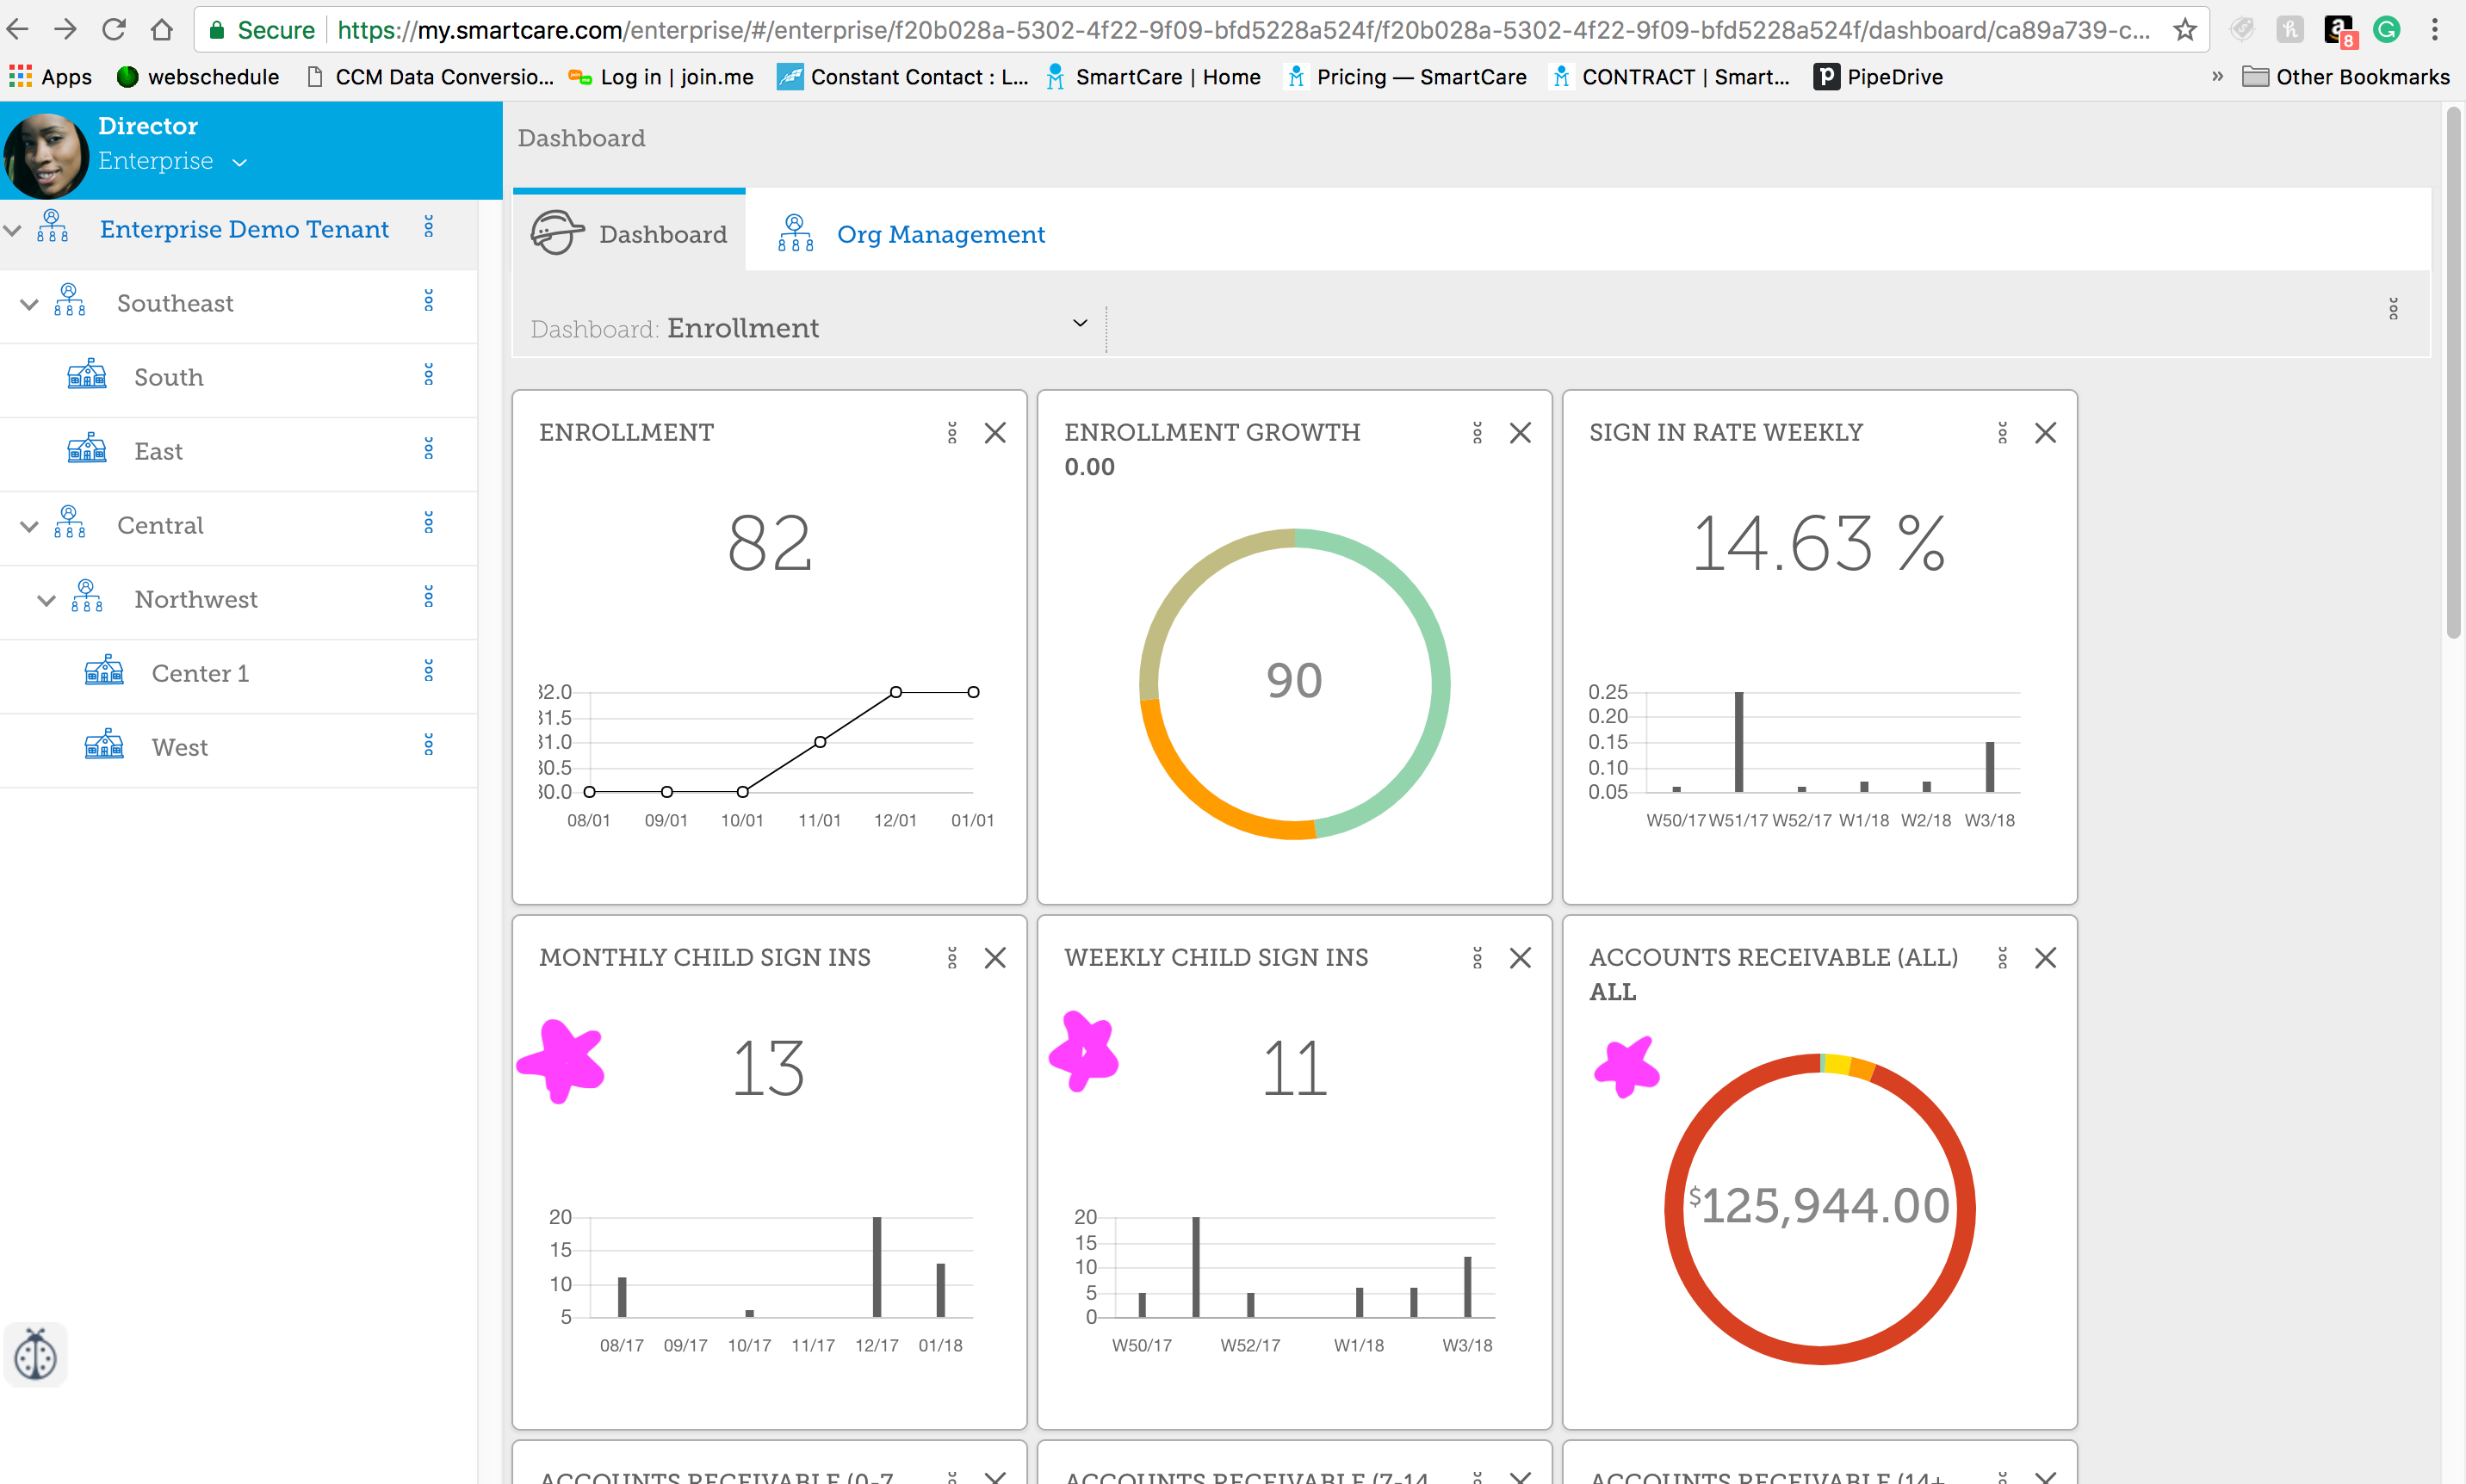Click the Enrollment Growth donut chart
The width and height of the screenshot is (2466, 1484).
coord(1294,683)
